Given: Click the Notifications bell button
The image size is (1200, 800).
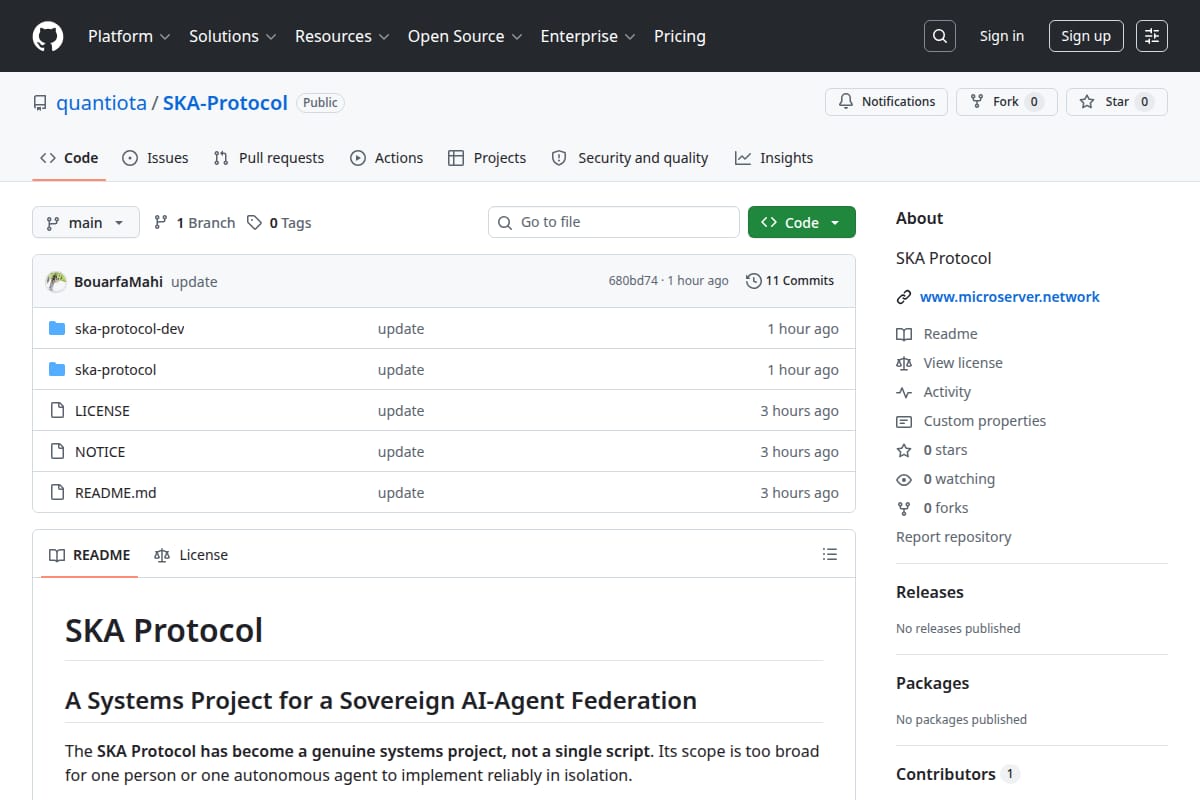Looking at the screenshot, I should click(x=886, y=102).
